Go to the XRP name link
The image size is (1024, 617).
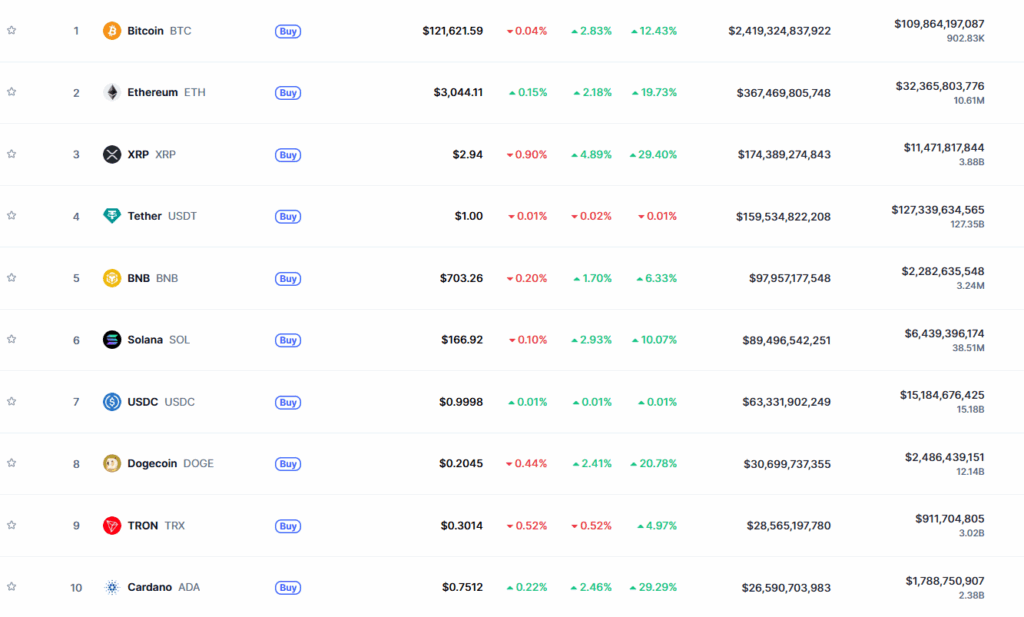tap(152, 154)
